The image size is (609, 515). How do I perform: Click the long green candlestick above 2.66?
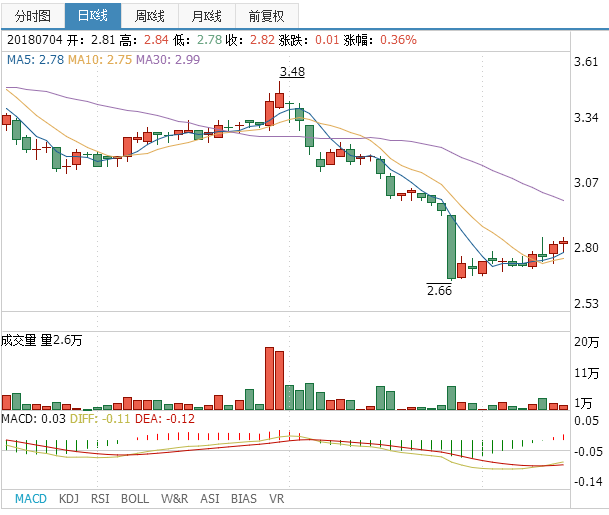coord(451,247)
